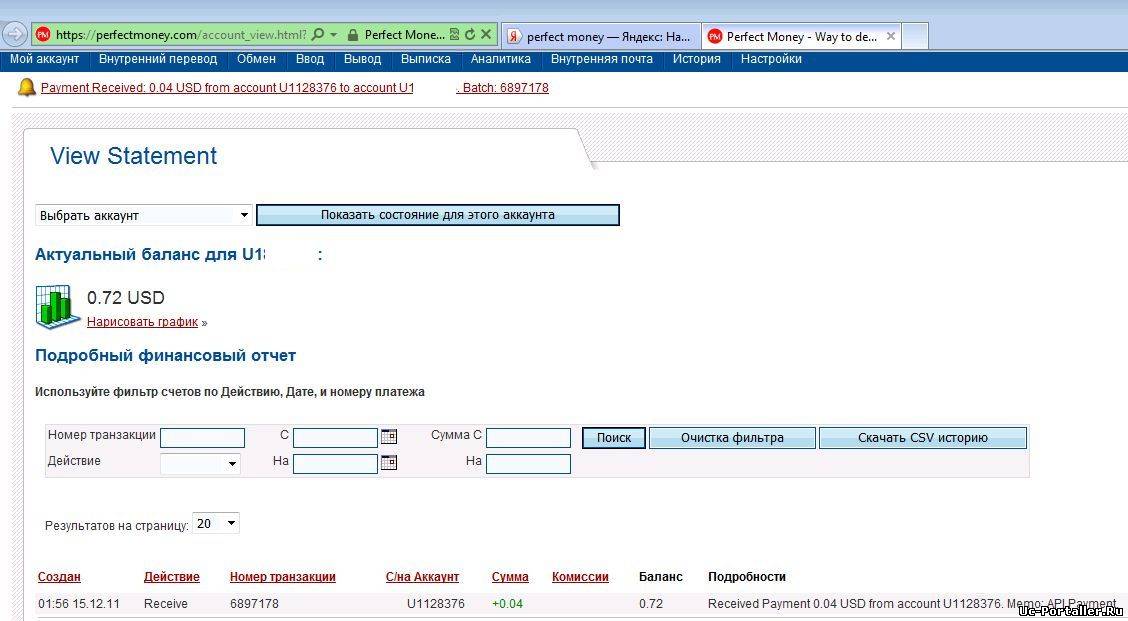Click the magnifier search icon in address bar

coord(318,35)
